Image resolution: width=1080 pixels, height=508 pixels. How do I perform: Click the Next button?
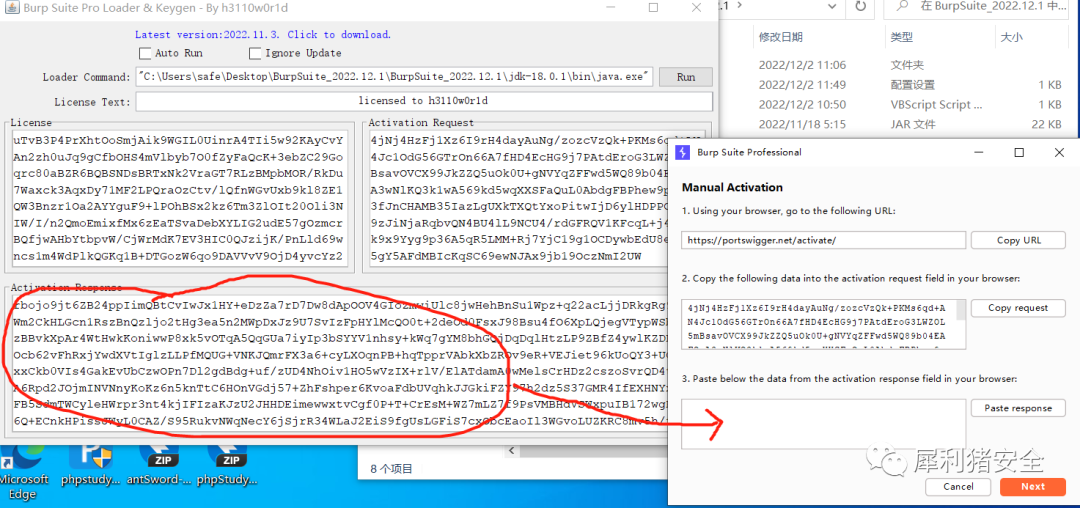click(x=1033, y=486)
